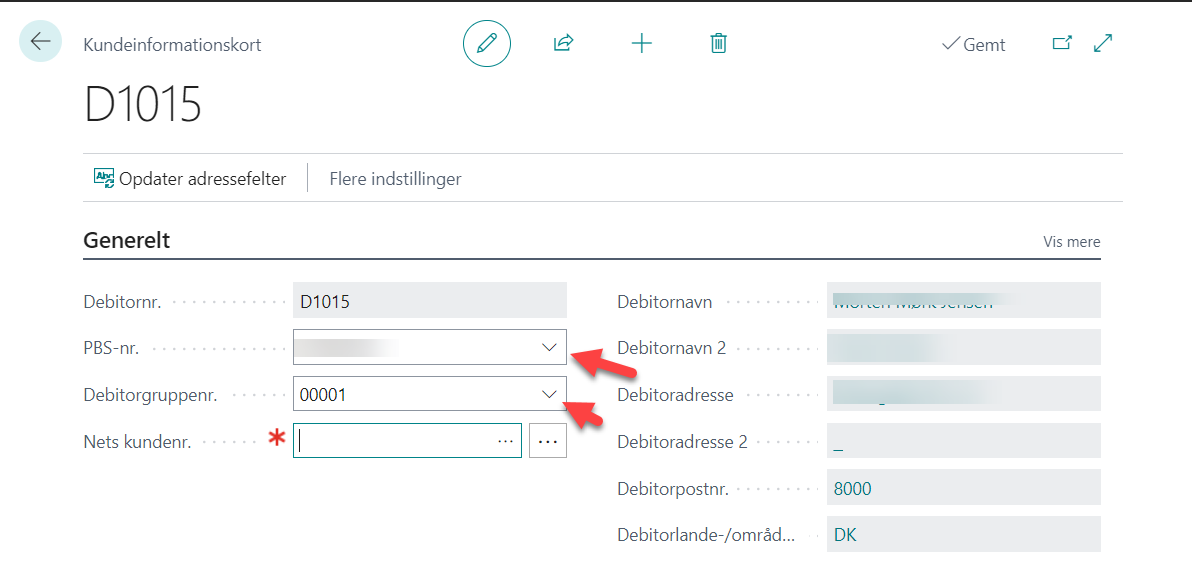
Task: Click the ellipsis inside Nets kundenr. field
Action: click(505, 441)
